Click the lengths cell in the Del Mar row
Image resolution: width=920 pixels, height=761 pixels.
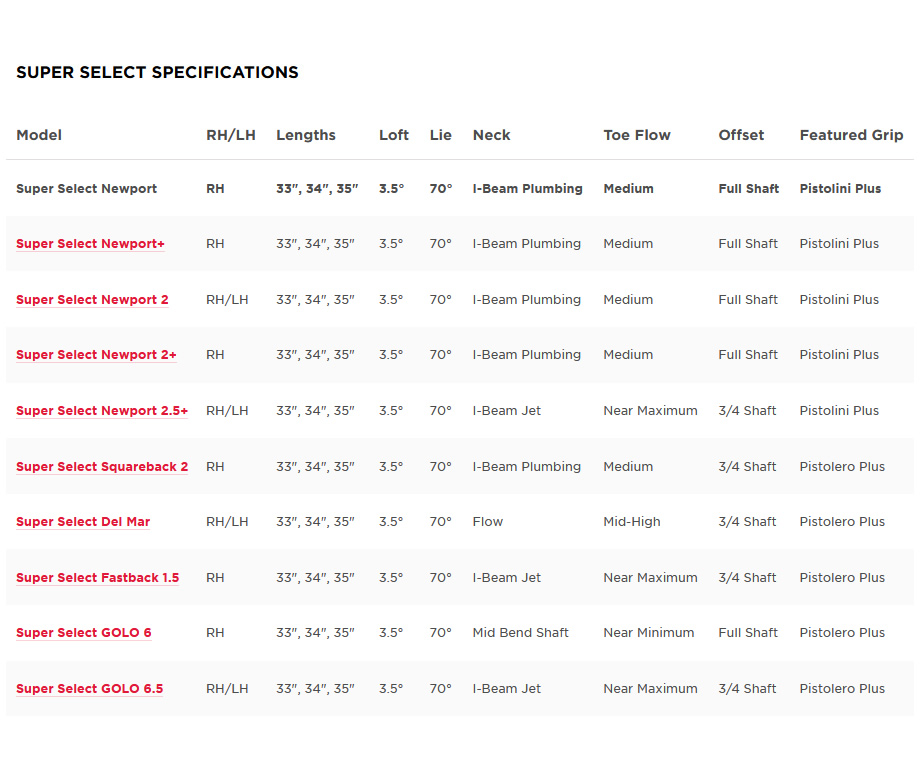(x=316, y=522)
